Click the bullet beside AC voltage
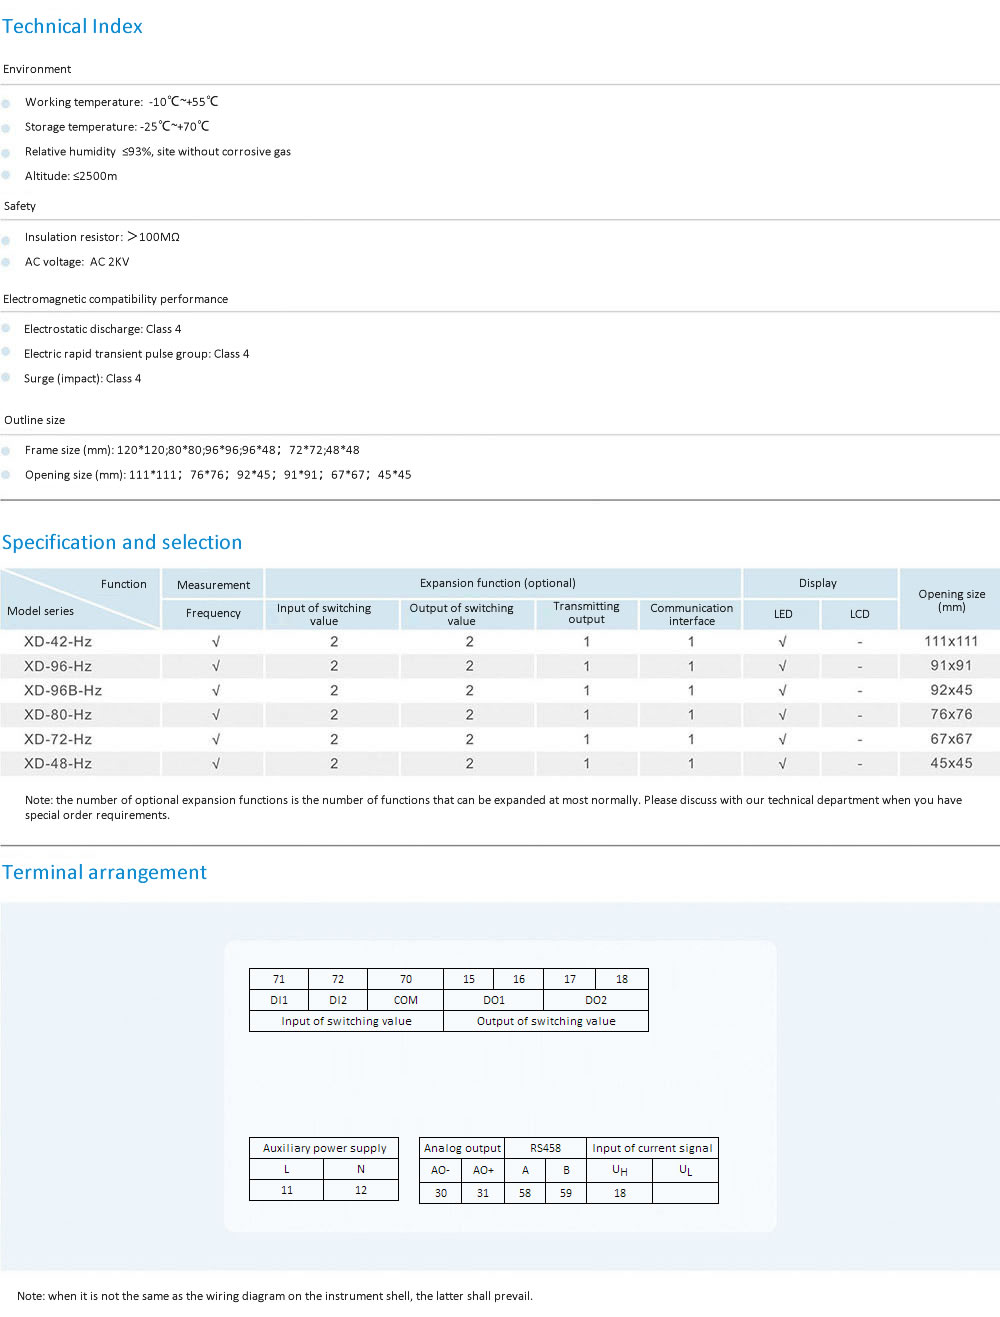Viewport: 1000px width, 1317px height. [x=6, y=262]
